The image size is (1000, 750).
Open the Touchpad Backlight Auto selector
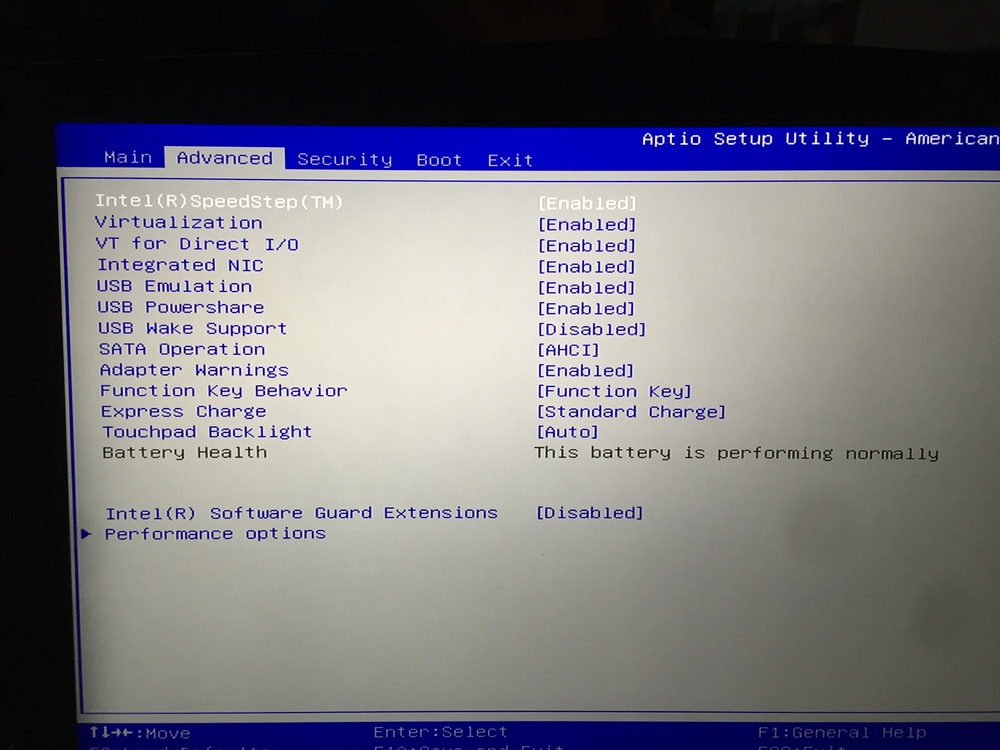click(x=567, y=432)
